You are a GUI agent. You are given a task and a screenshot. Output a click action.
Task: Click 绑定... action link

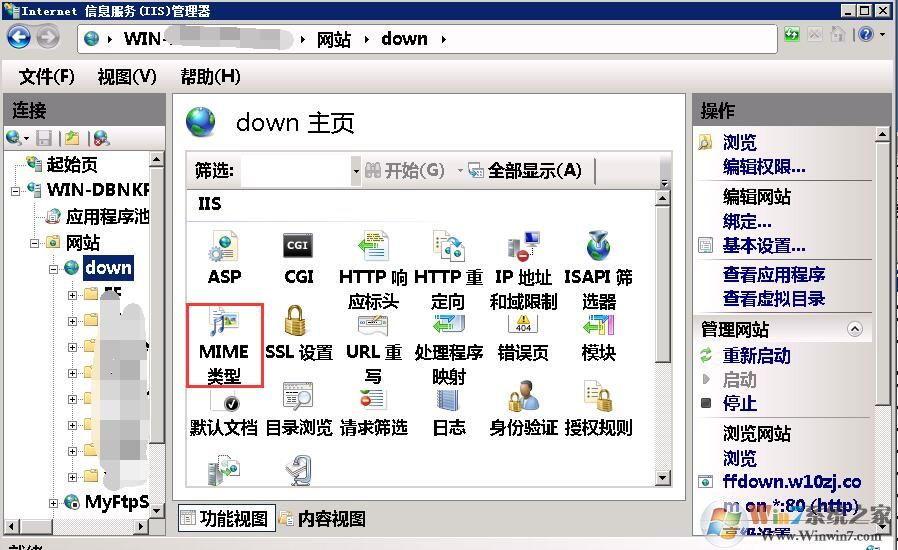pyautogui.click(x=747, y=221)
